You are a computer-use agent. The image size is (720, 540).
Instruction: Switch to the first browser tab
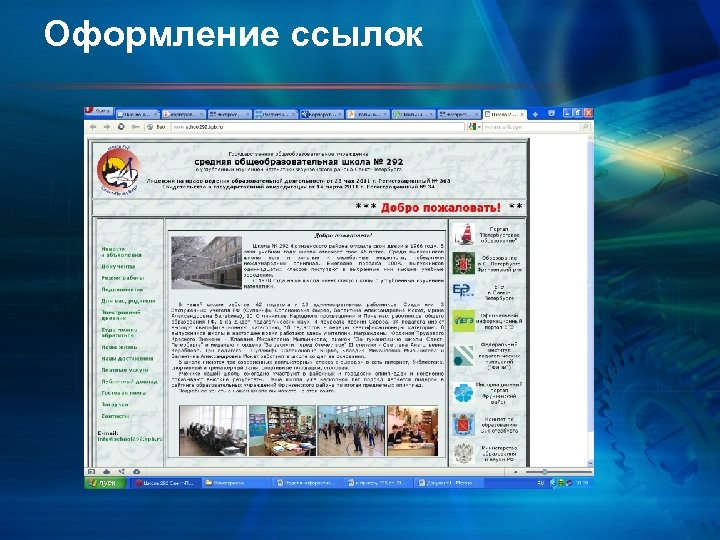[137, 114]
